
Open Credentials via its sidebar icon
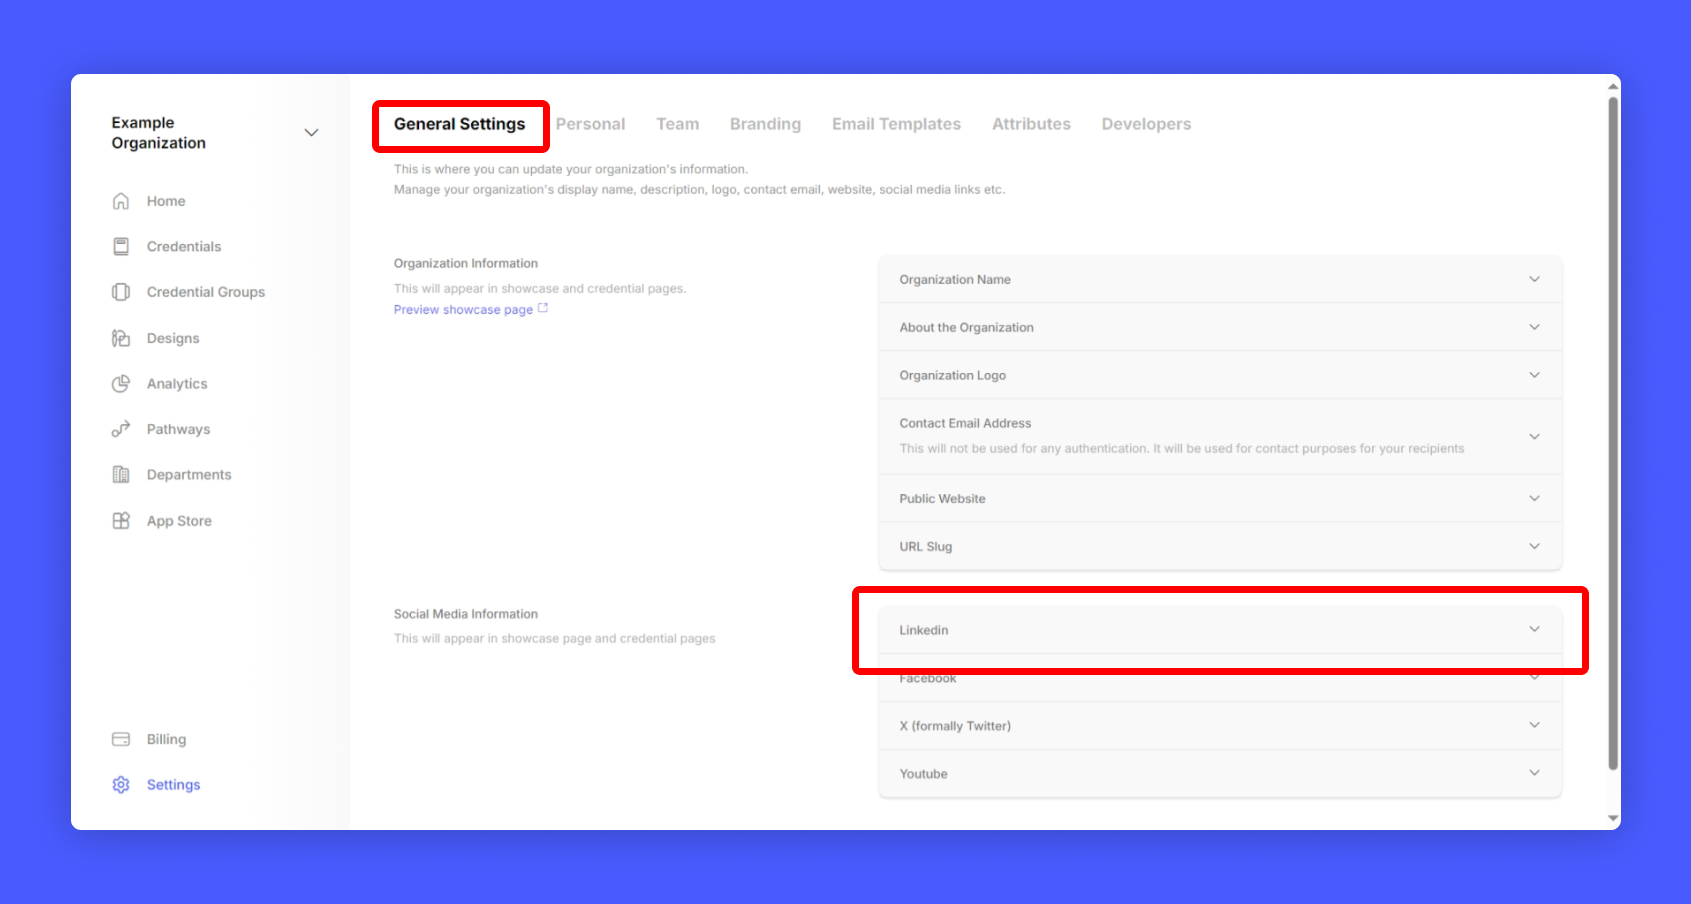tap(121, 246)
